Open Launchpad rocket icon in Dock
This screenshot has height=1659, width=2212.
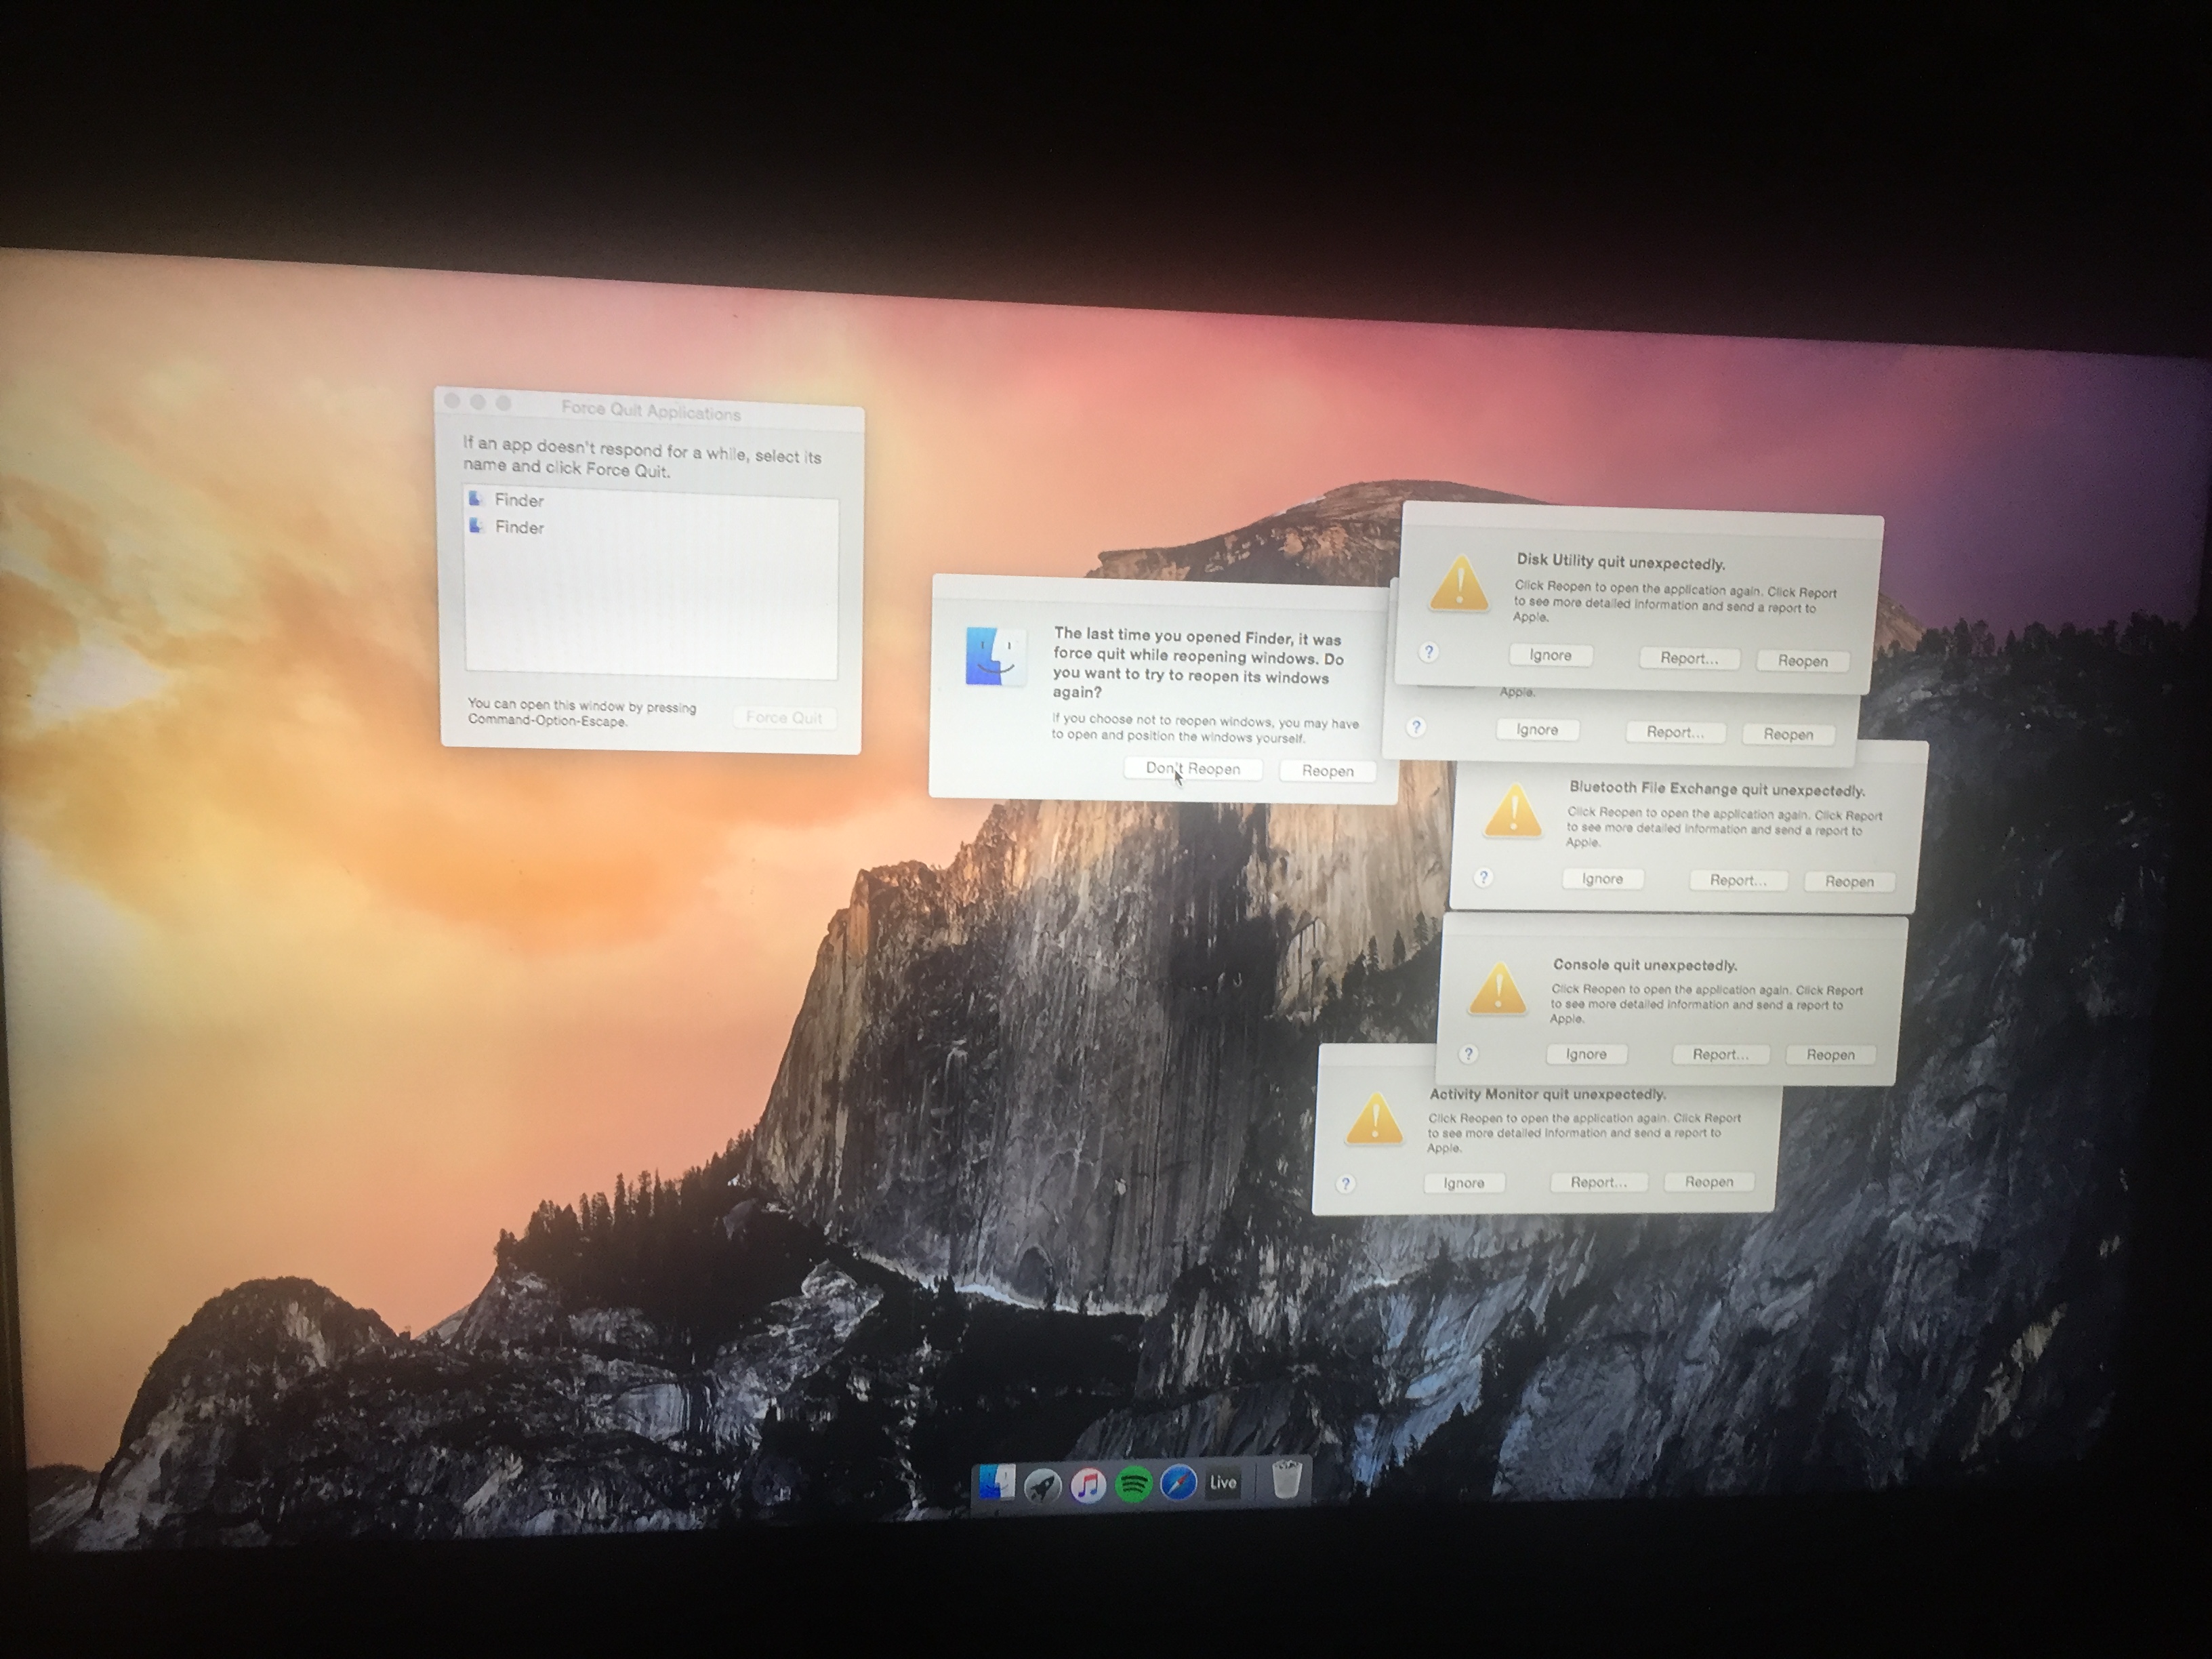tap(1042, 1485)
